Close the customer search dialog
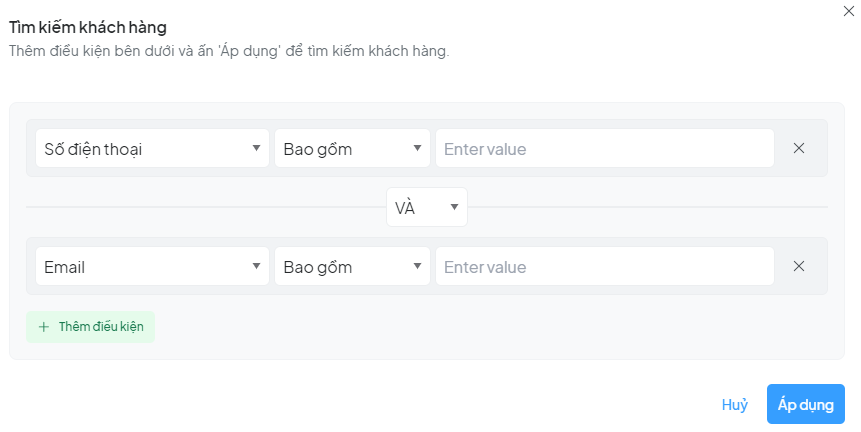 click(x=849, y=10)
